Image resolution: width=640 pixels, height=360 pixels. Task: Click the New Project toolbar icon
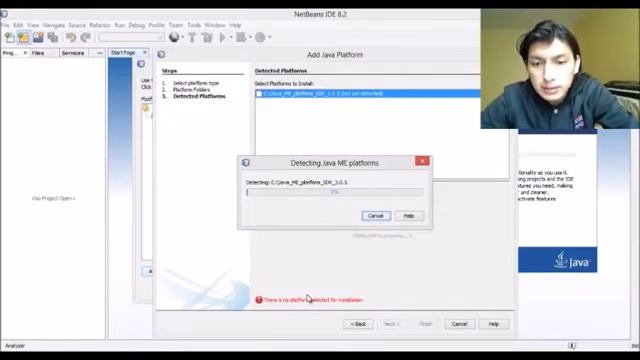tap(24, 38)
